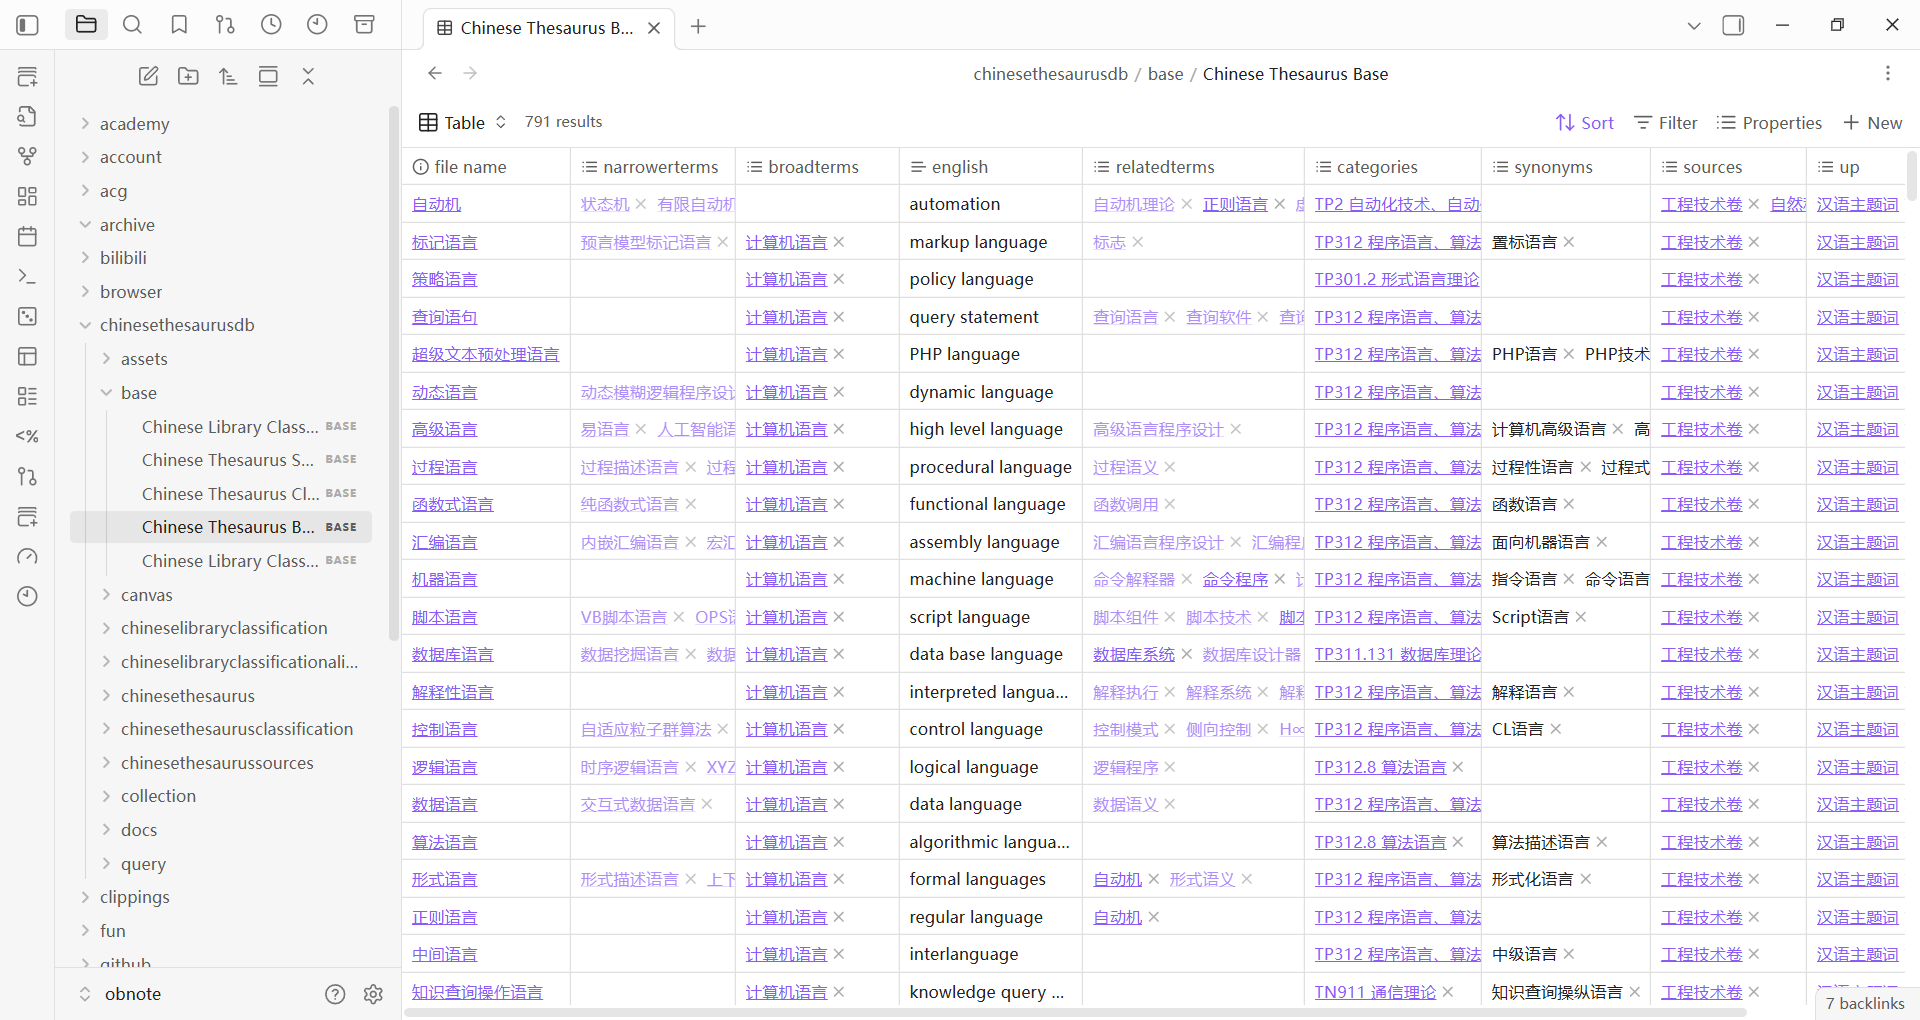Create a new folder icon
This screenshot has width=1920, height=1020.
(188, 76)
